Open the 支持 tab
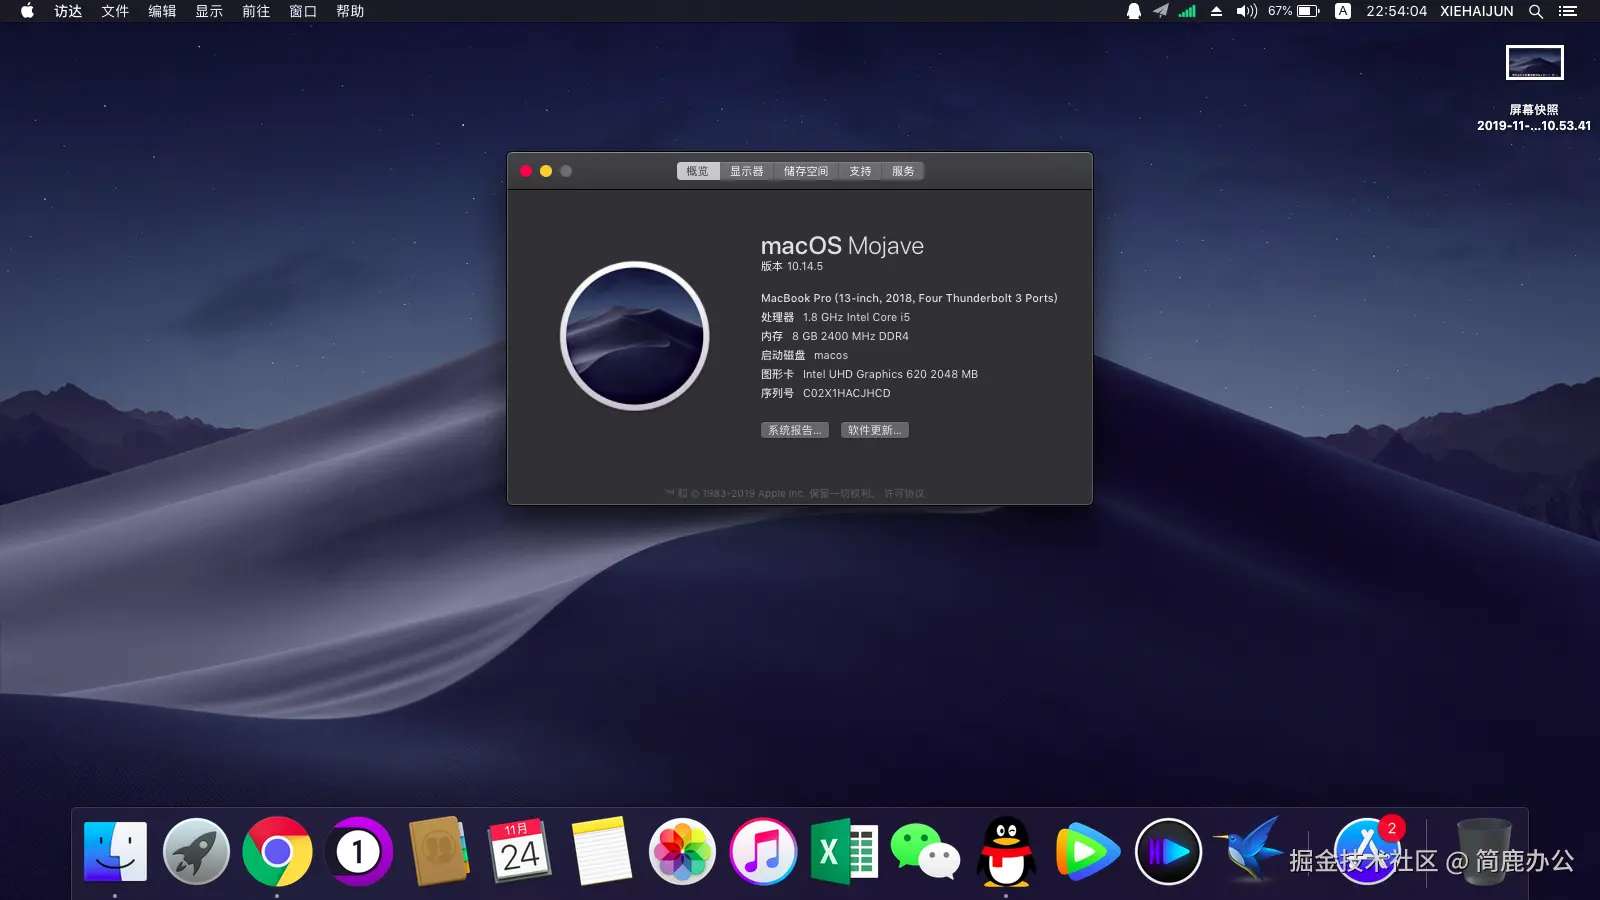This screenshot has width=1600, height=900. 860,170
